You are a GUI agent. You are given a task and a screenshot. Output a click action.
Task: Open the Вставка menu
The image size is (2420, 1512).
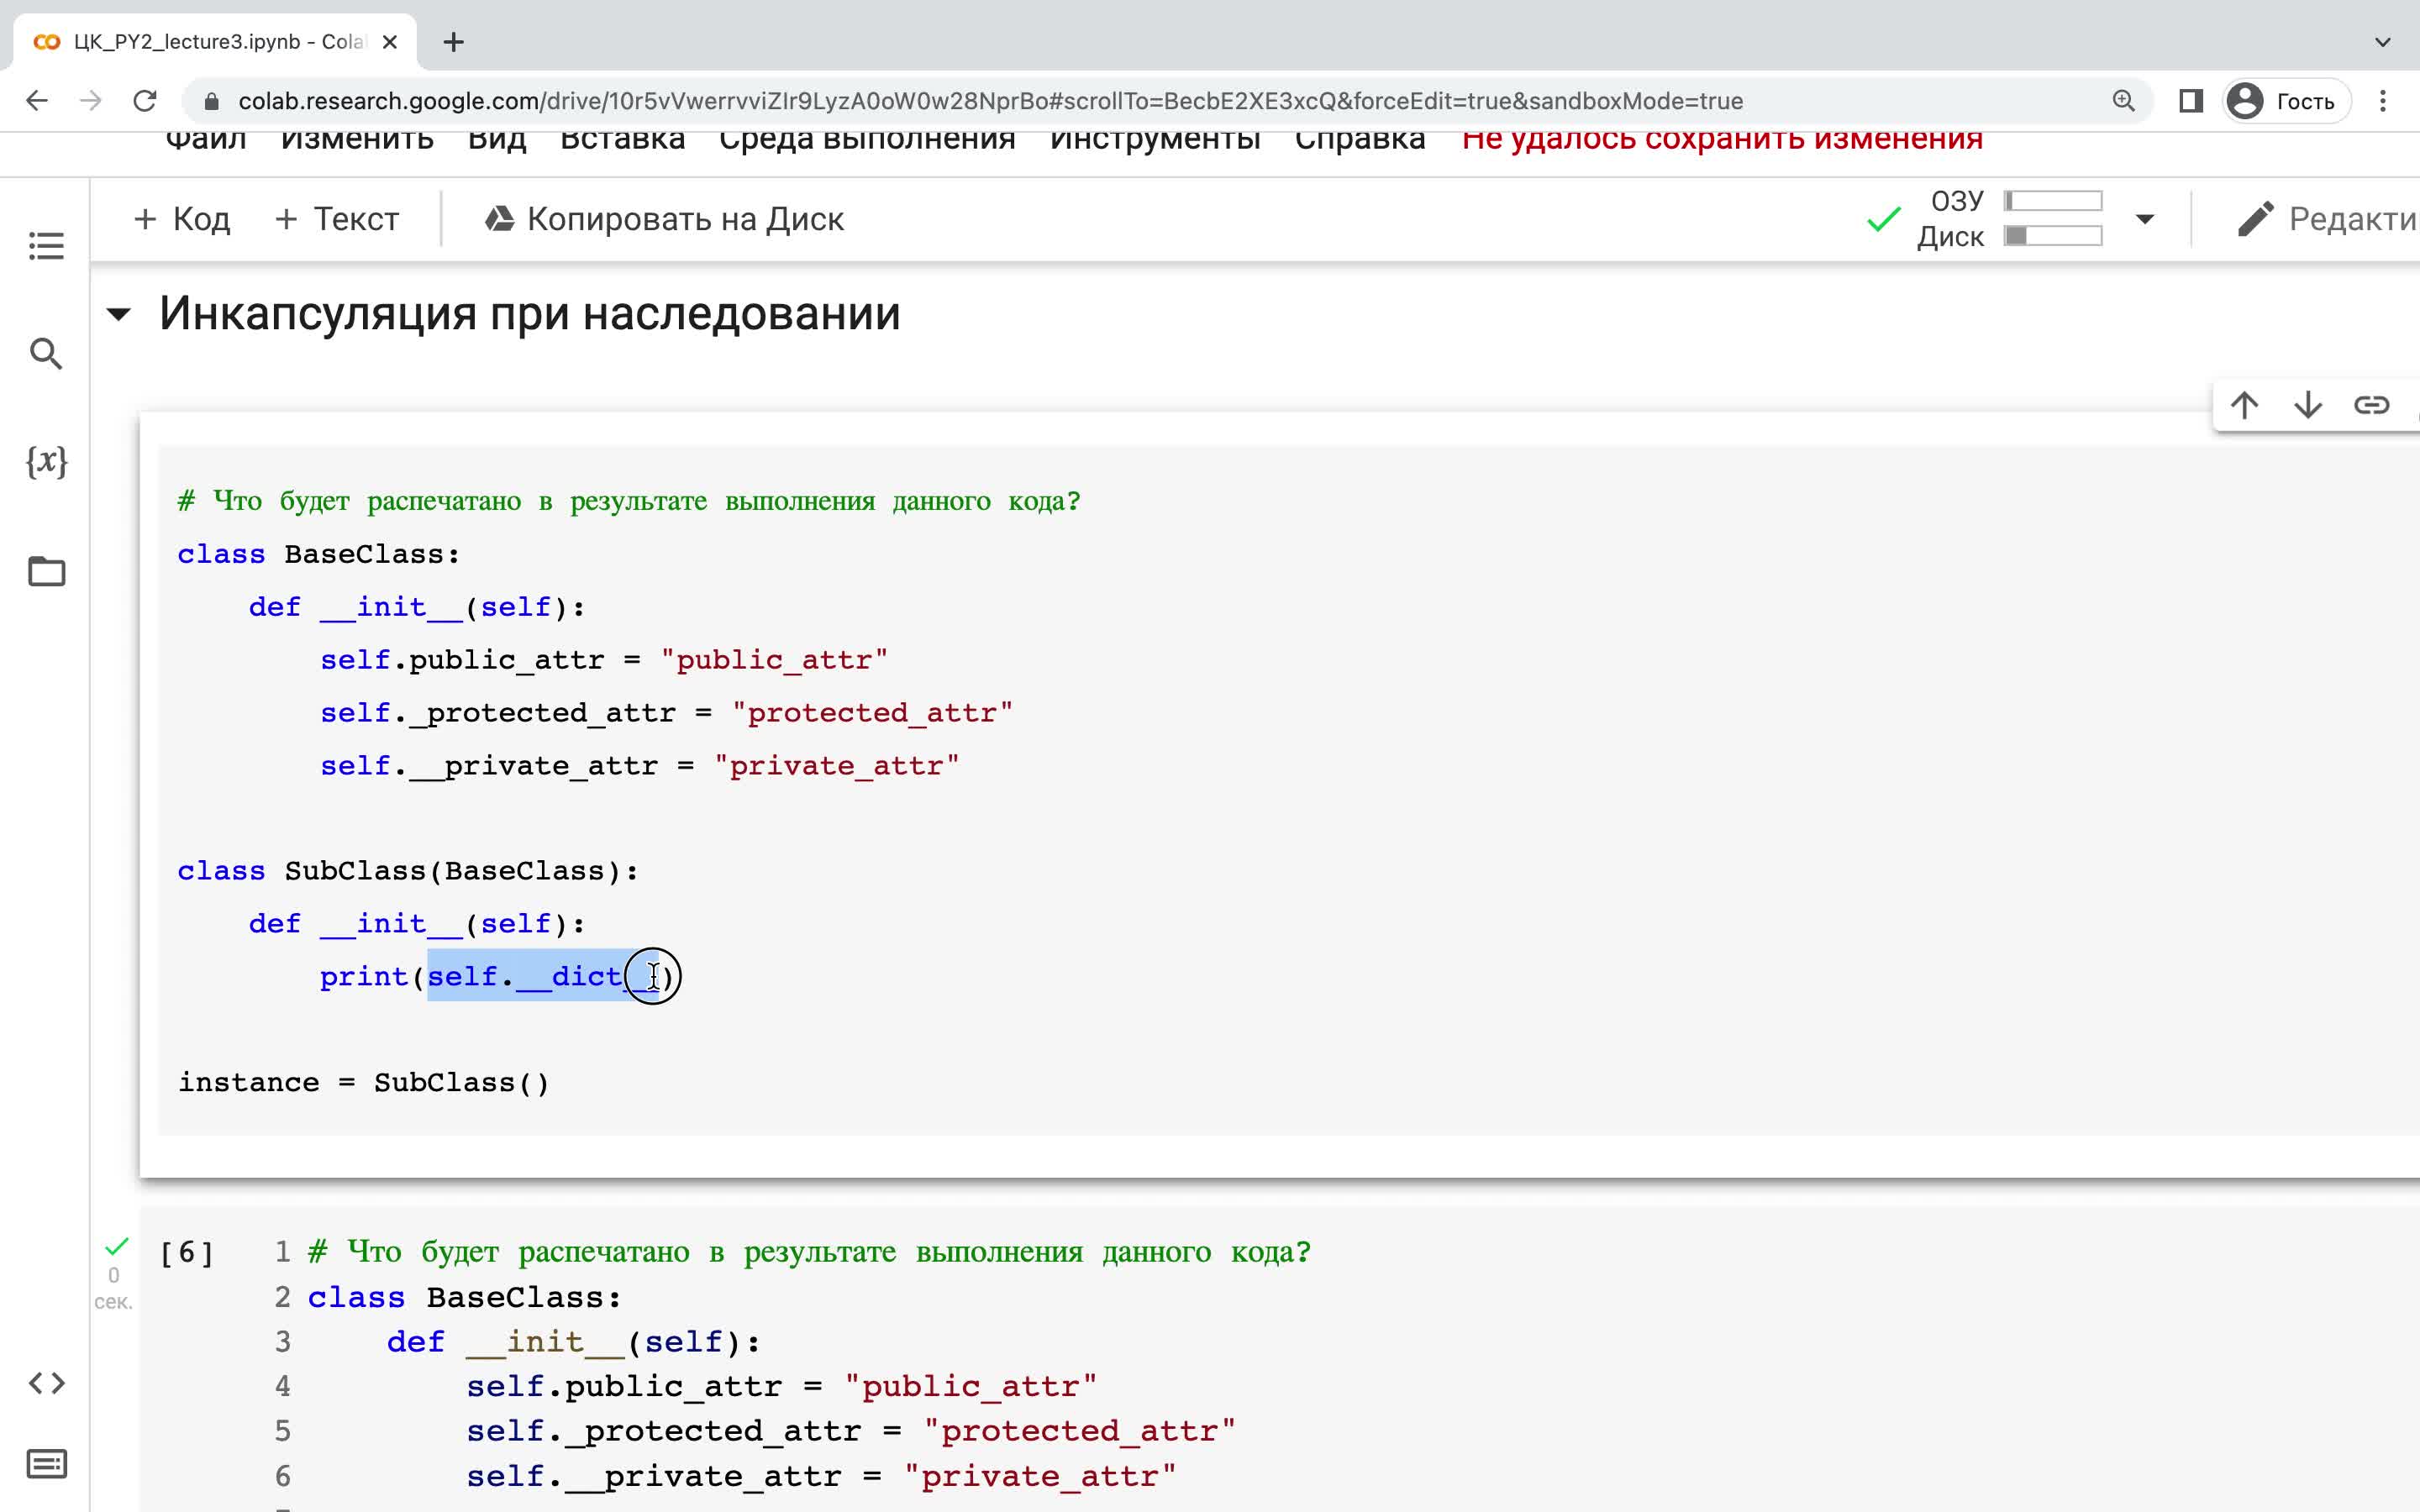pyautogui.click(x=622, y=139)
